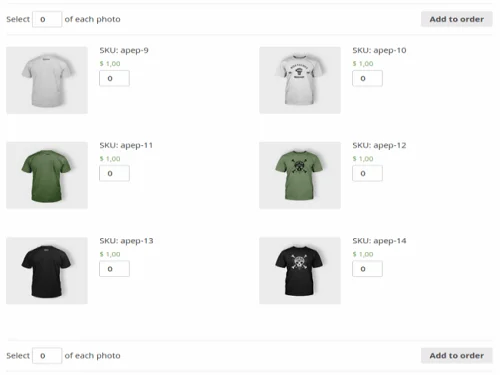
Task: Click the $1,00 price under apep-14
Action: 363,254
